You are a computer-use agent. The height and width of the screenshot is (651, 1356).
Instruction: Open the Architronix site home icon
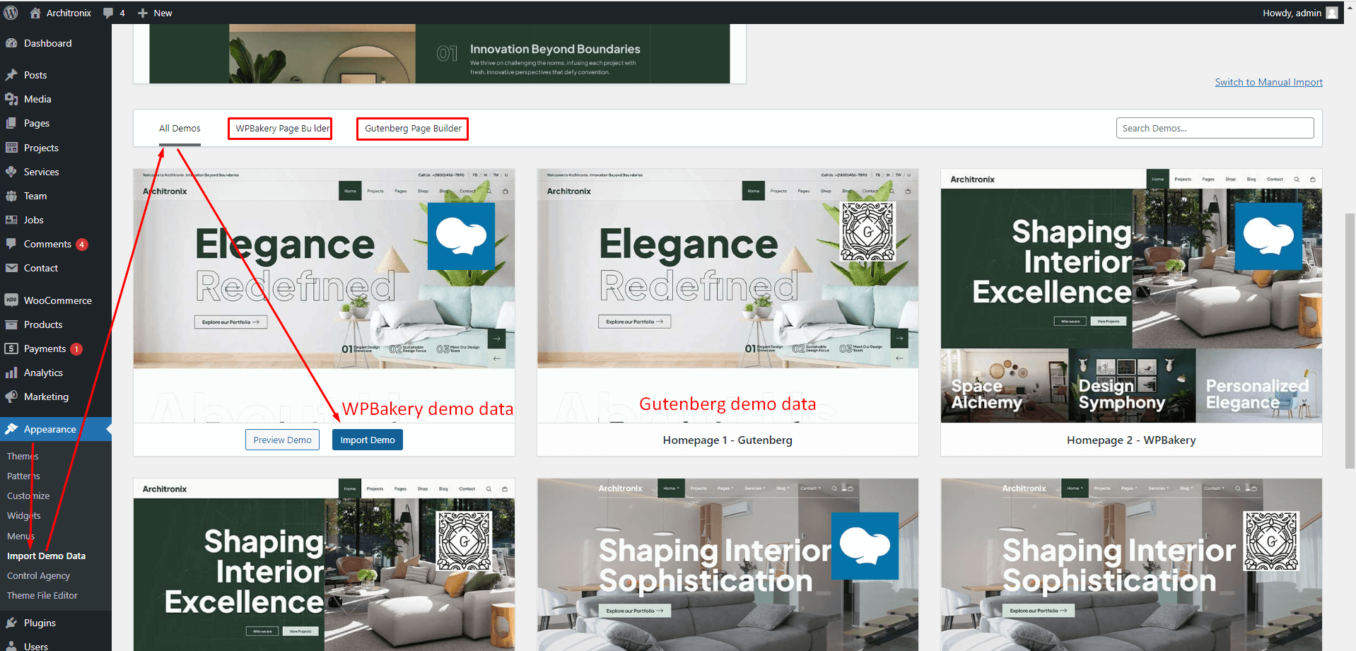pyautogui.click(x=36, y=13)
